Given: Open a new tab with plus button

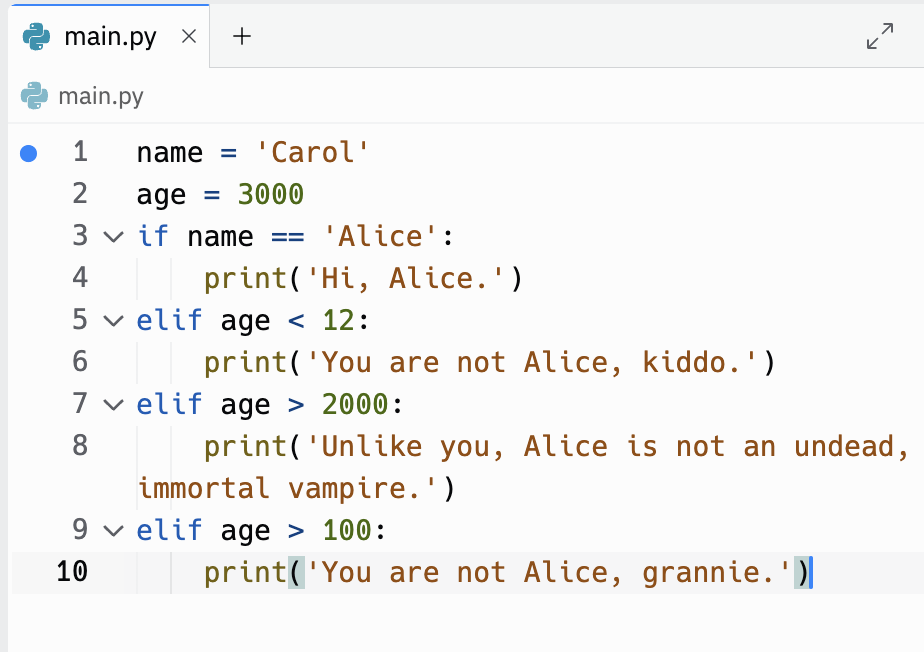Looking at the screenshot, I should click(x=242, y=37).
